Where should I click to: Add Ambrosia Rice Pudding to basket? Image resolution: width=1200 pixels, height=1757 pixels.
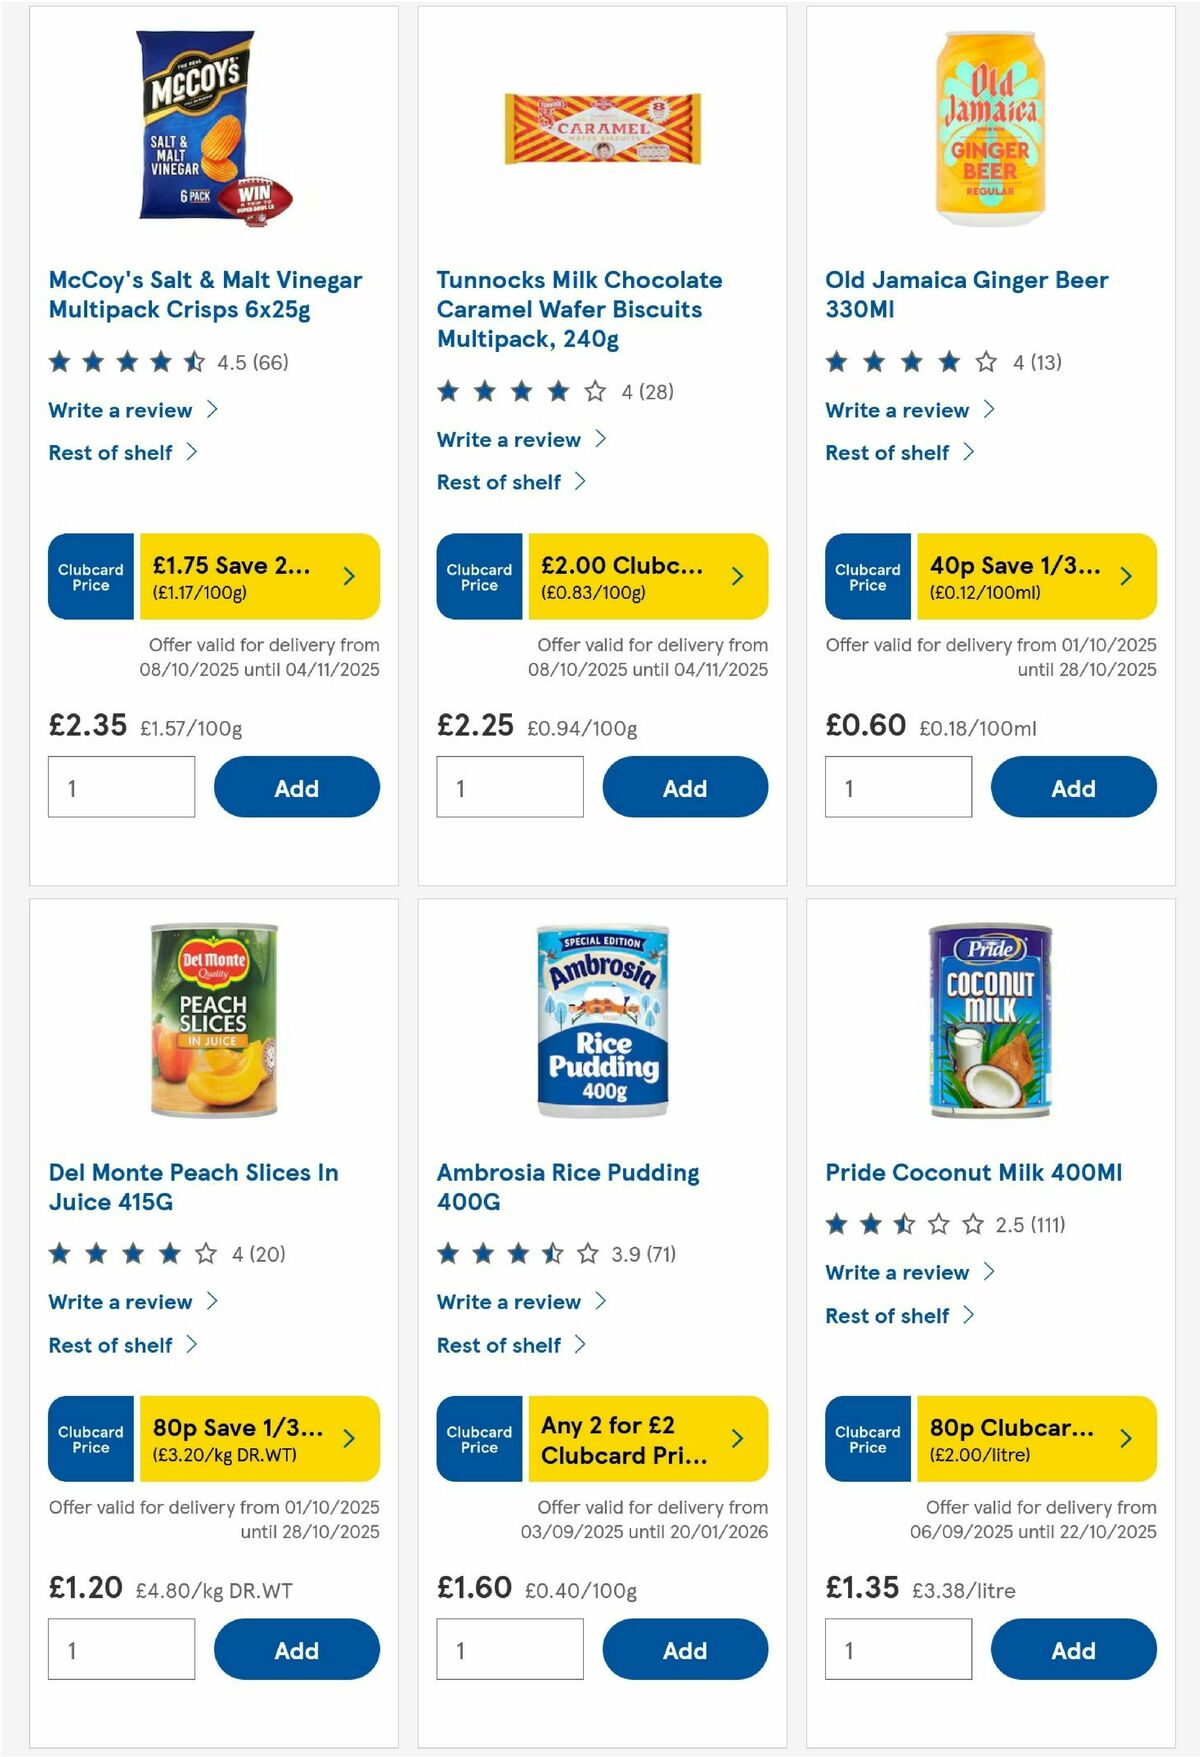point(685,1649)
